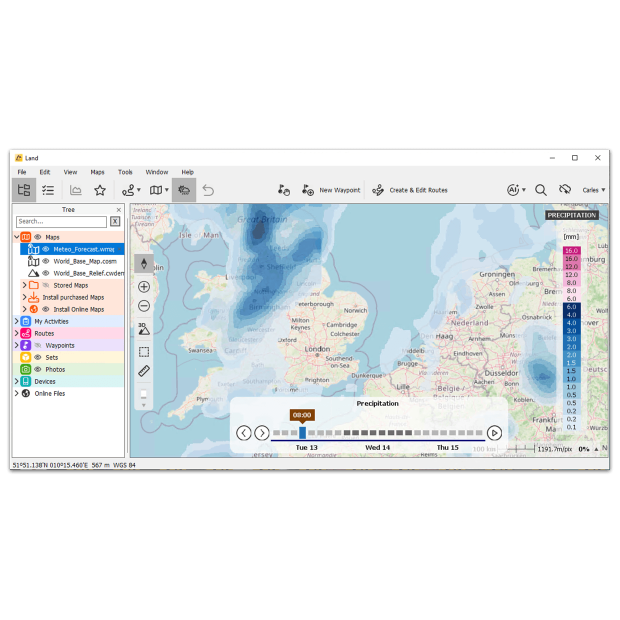Image resolution: width=620 pixels, height=620 pixels.
Task: Toggle hidden eye of Stored Maps
Action: pos(46,285)
